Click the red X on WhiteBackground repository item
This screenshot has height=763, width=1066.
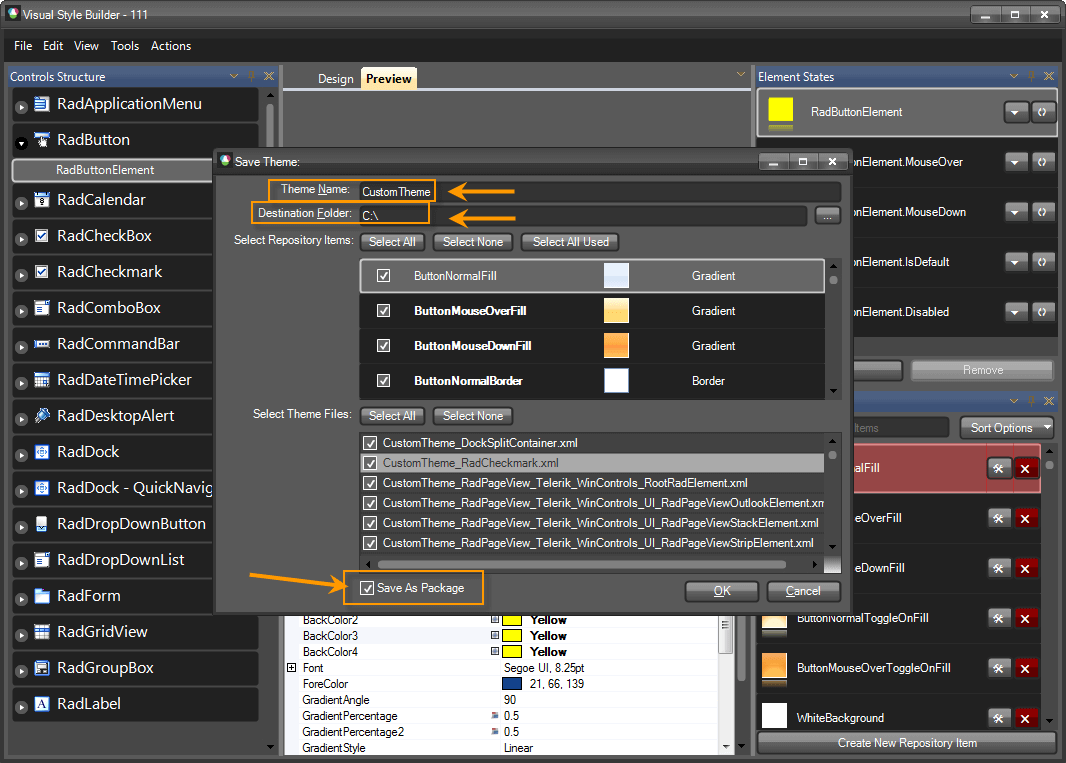(1025, 718)
